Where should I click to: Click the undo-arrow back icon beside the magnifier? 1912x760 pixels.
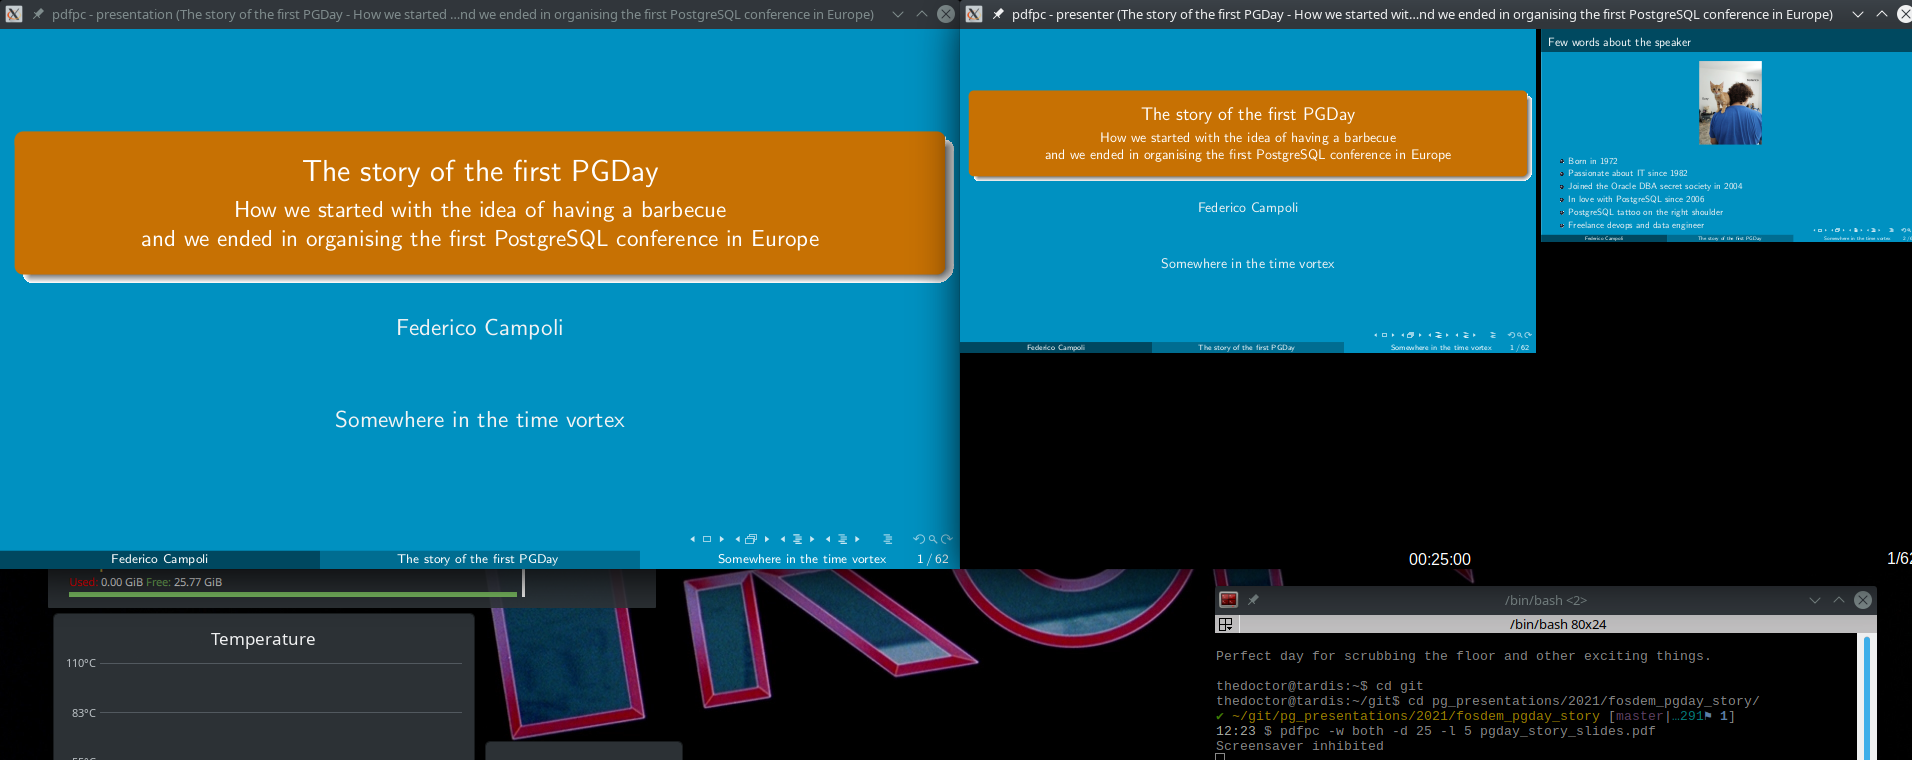coord(918,539)
